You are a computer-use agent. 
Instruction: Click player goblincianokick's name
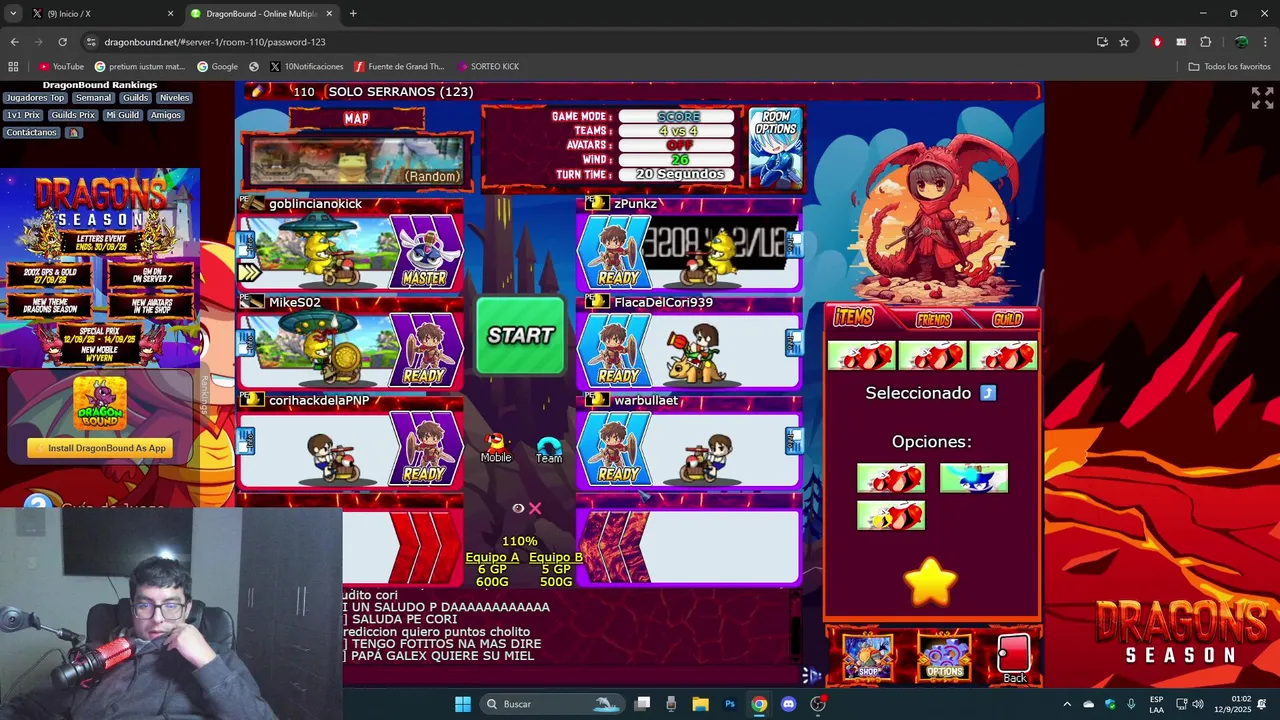(315, 204)
